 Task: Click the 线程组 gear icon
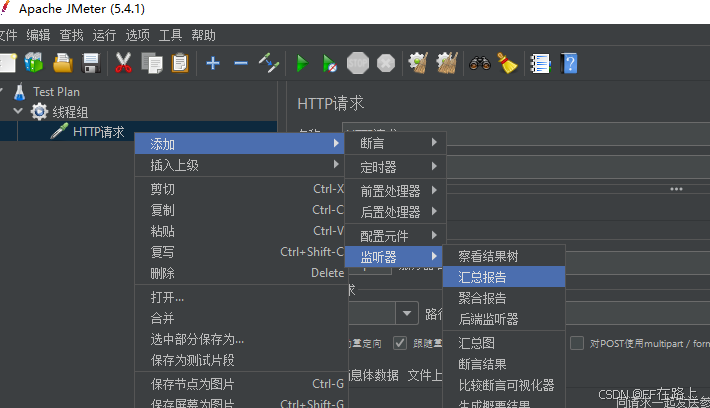tap(39, 111)
